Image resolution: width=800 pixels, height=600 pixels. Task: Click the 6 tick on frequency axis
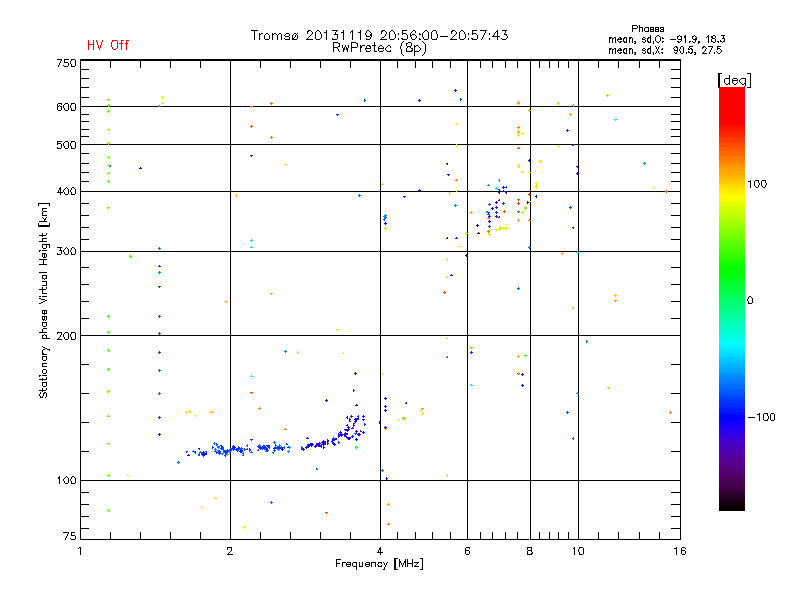(x=468, y=551)
